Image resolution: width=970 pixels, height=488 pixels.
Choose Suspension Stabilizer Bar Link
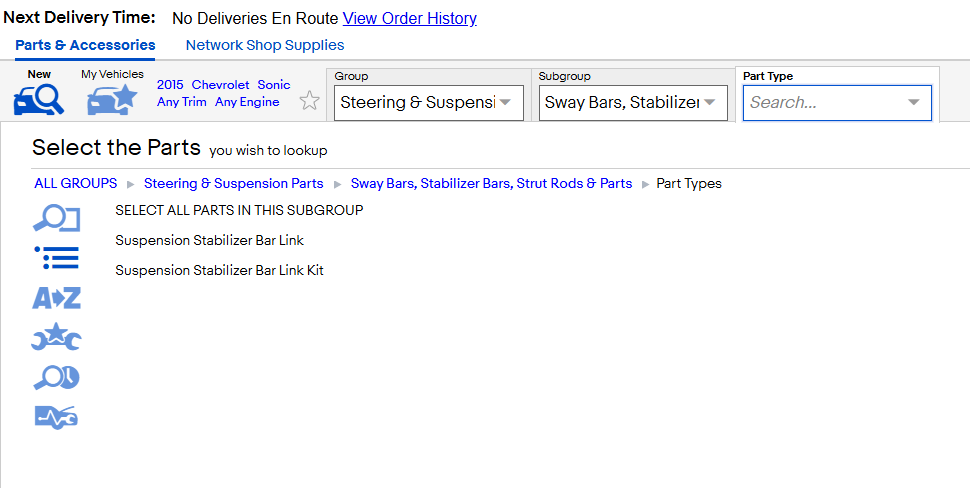point(209,240)
